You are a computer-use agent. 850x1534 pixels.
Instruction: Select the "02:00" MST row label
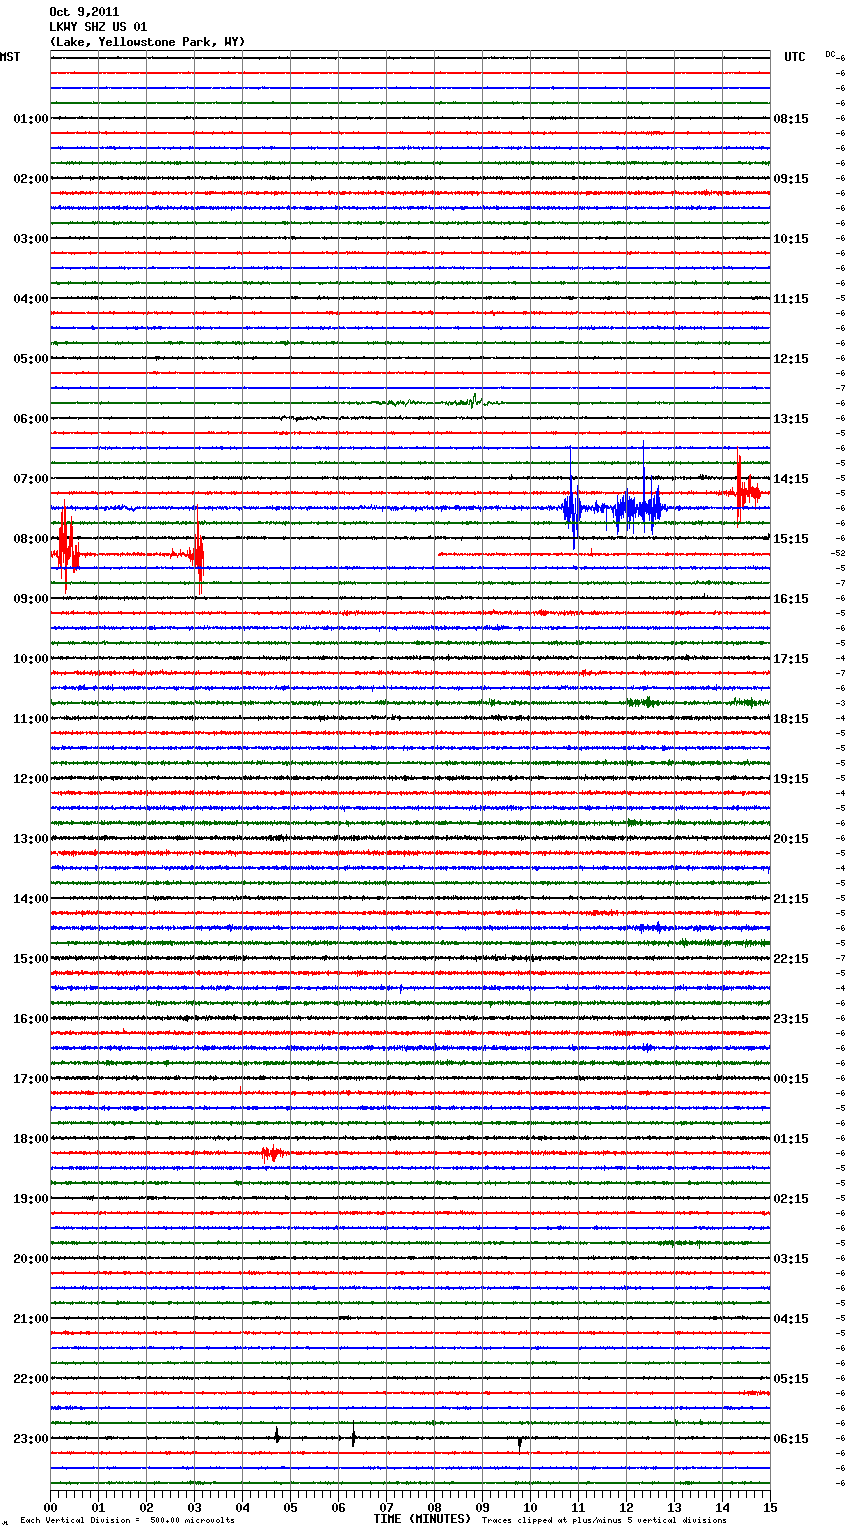31,179
